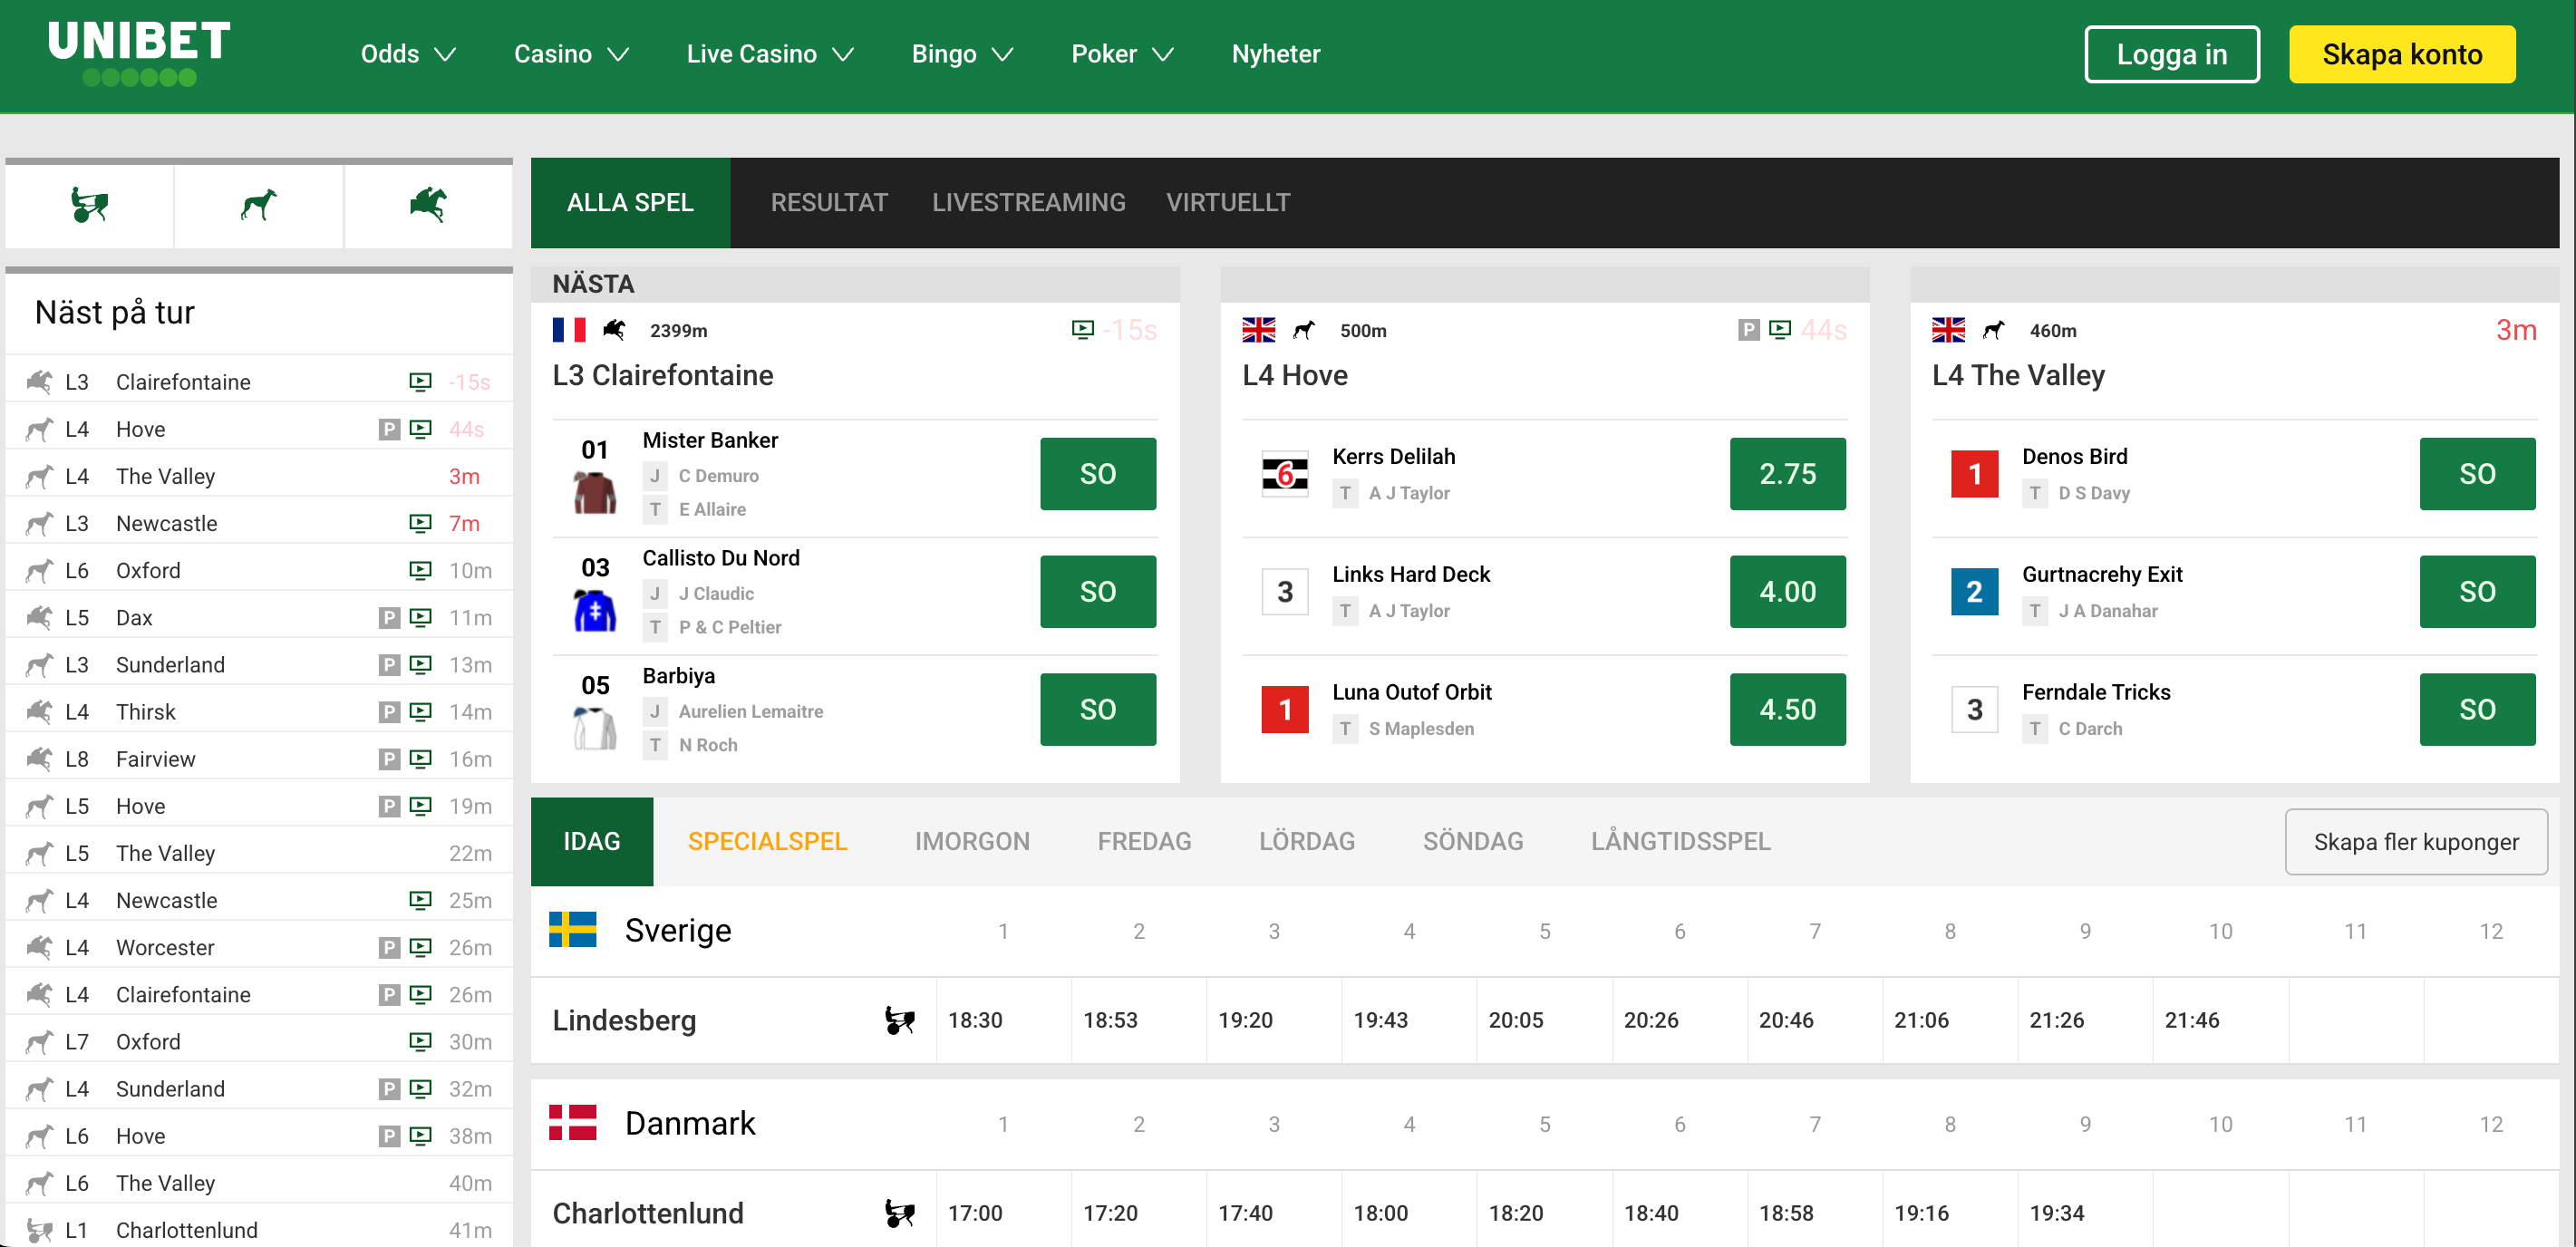Screen dimensions: 2576x1247
Task: Click livestream icon in L6 Oxford sidebar row
Action: tap(421, 570)
